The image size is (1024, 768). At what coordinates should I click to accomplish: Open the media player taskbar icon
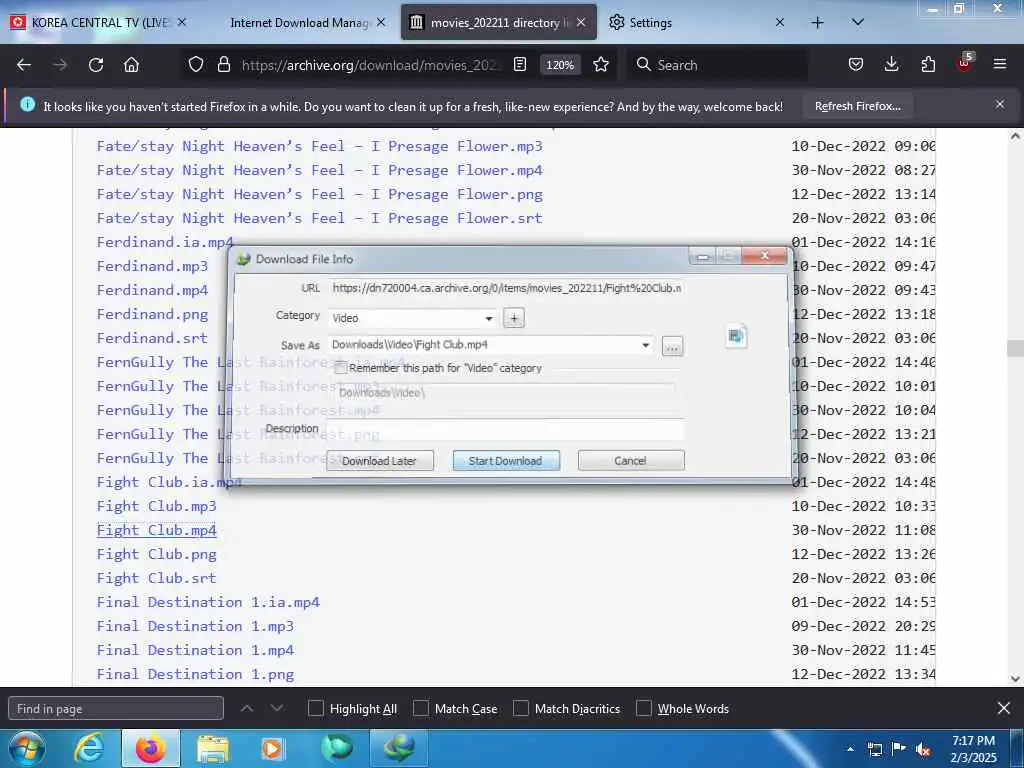(272, 748)
